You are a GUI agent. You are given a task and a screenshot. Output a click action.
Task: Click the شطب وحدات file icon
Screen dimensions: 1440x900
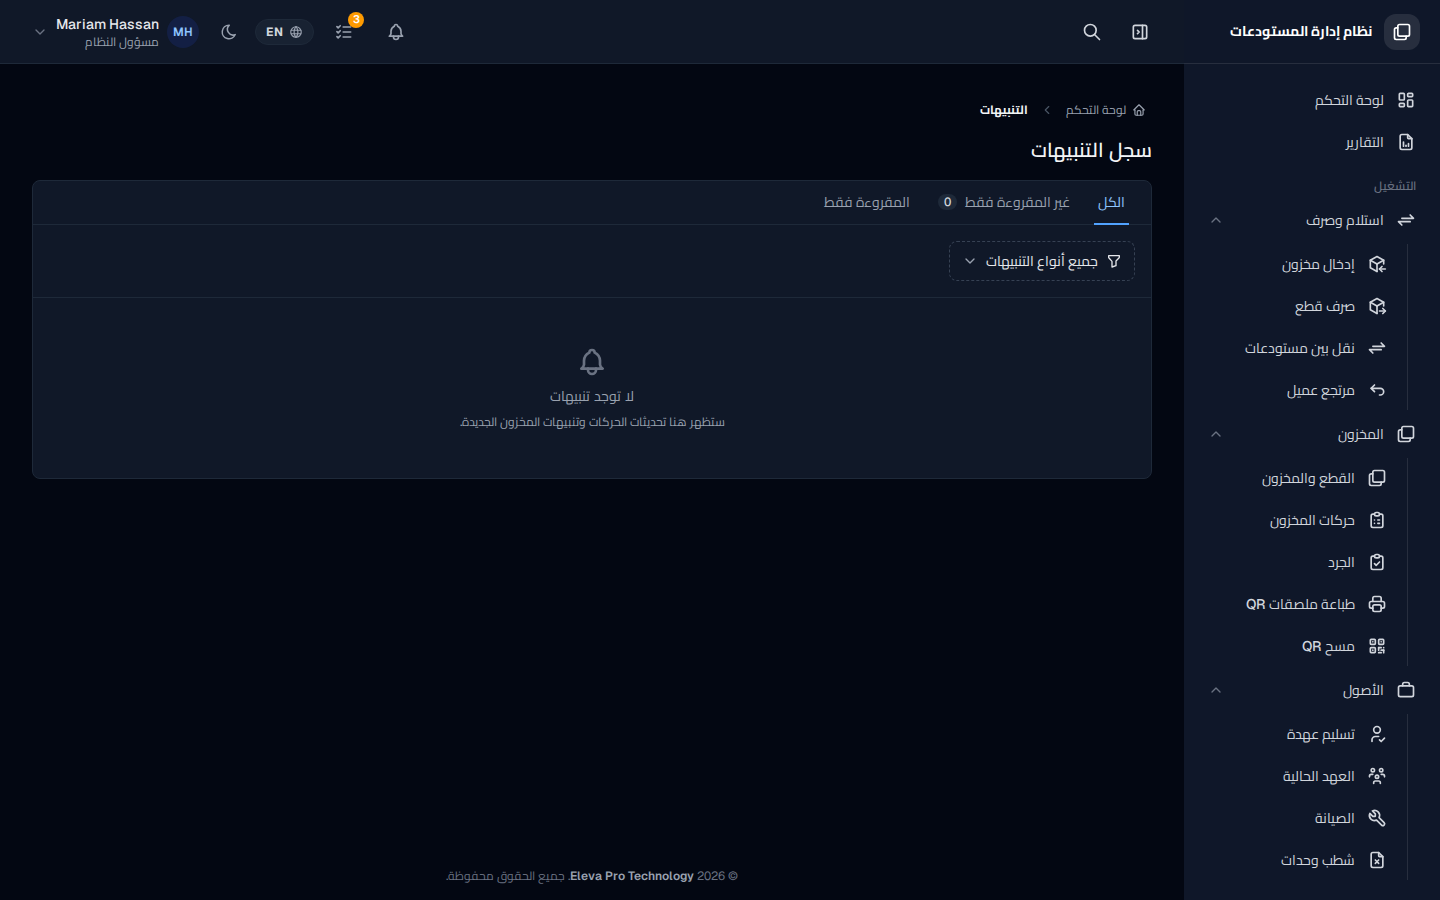(x=1377, y=860)
